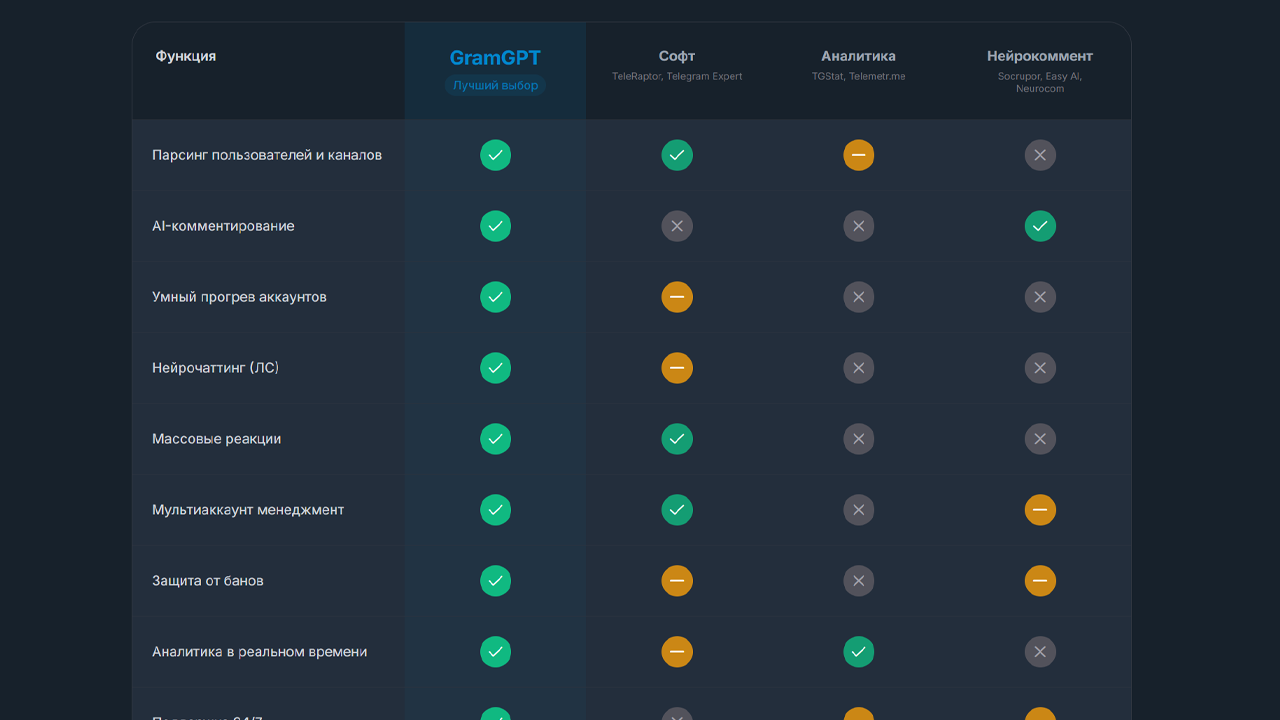Click the Функция column heading

pyautogui.click(x=186, y=56)
